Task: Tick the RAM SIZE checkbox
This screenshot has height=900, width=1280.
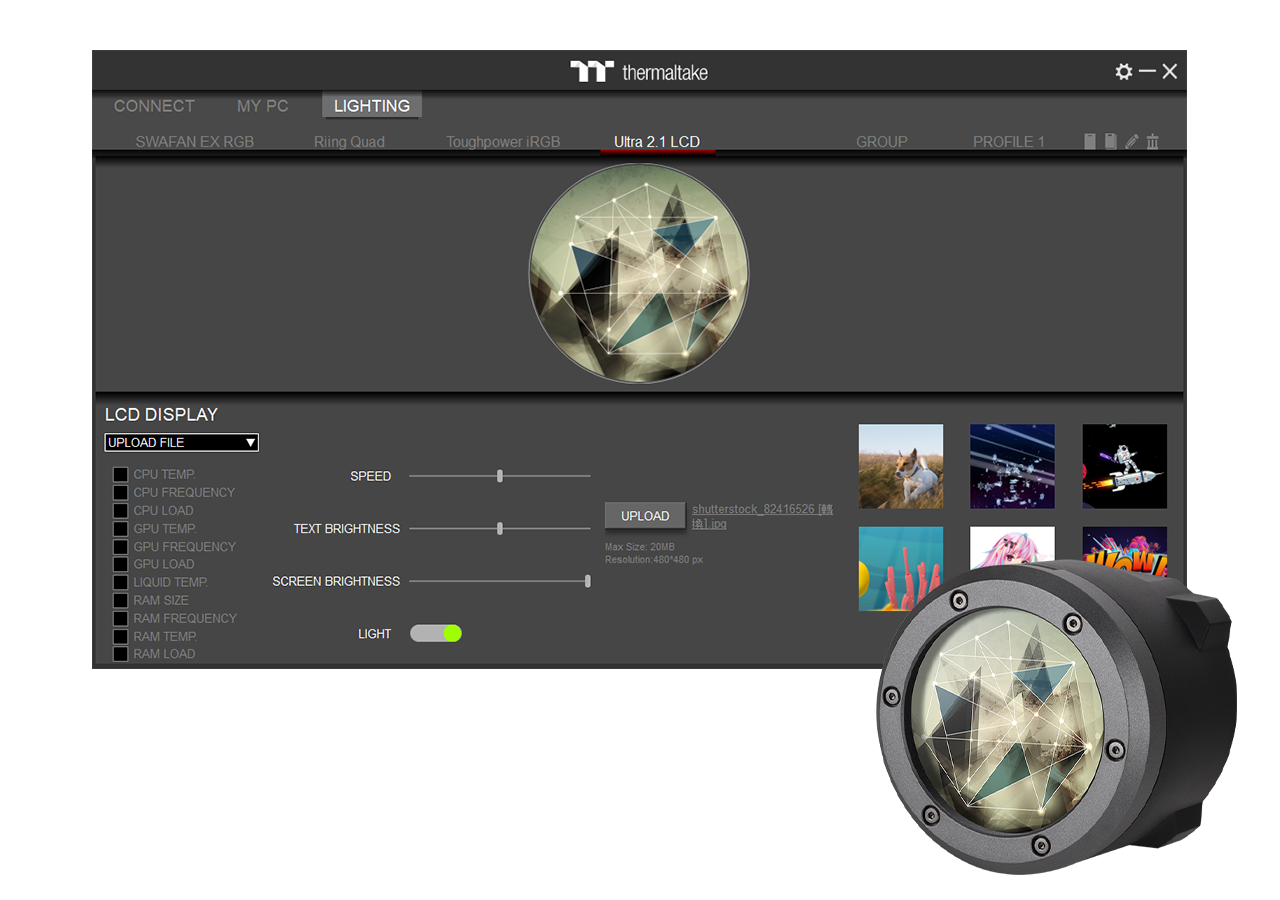Action: click(x=120, y=601)
